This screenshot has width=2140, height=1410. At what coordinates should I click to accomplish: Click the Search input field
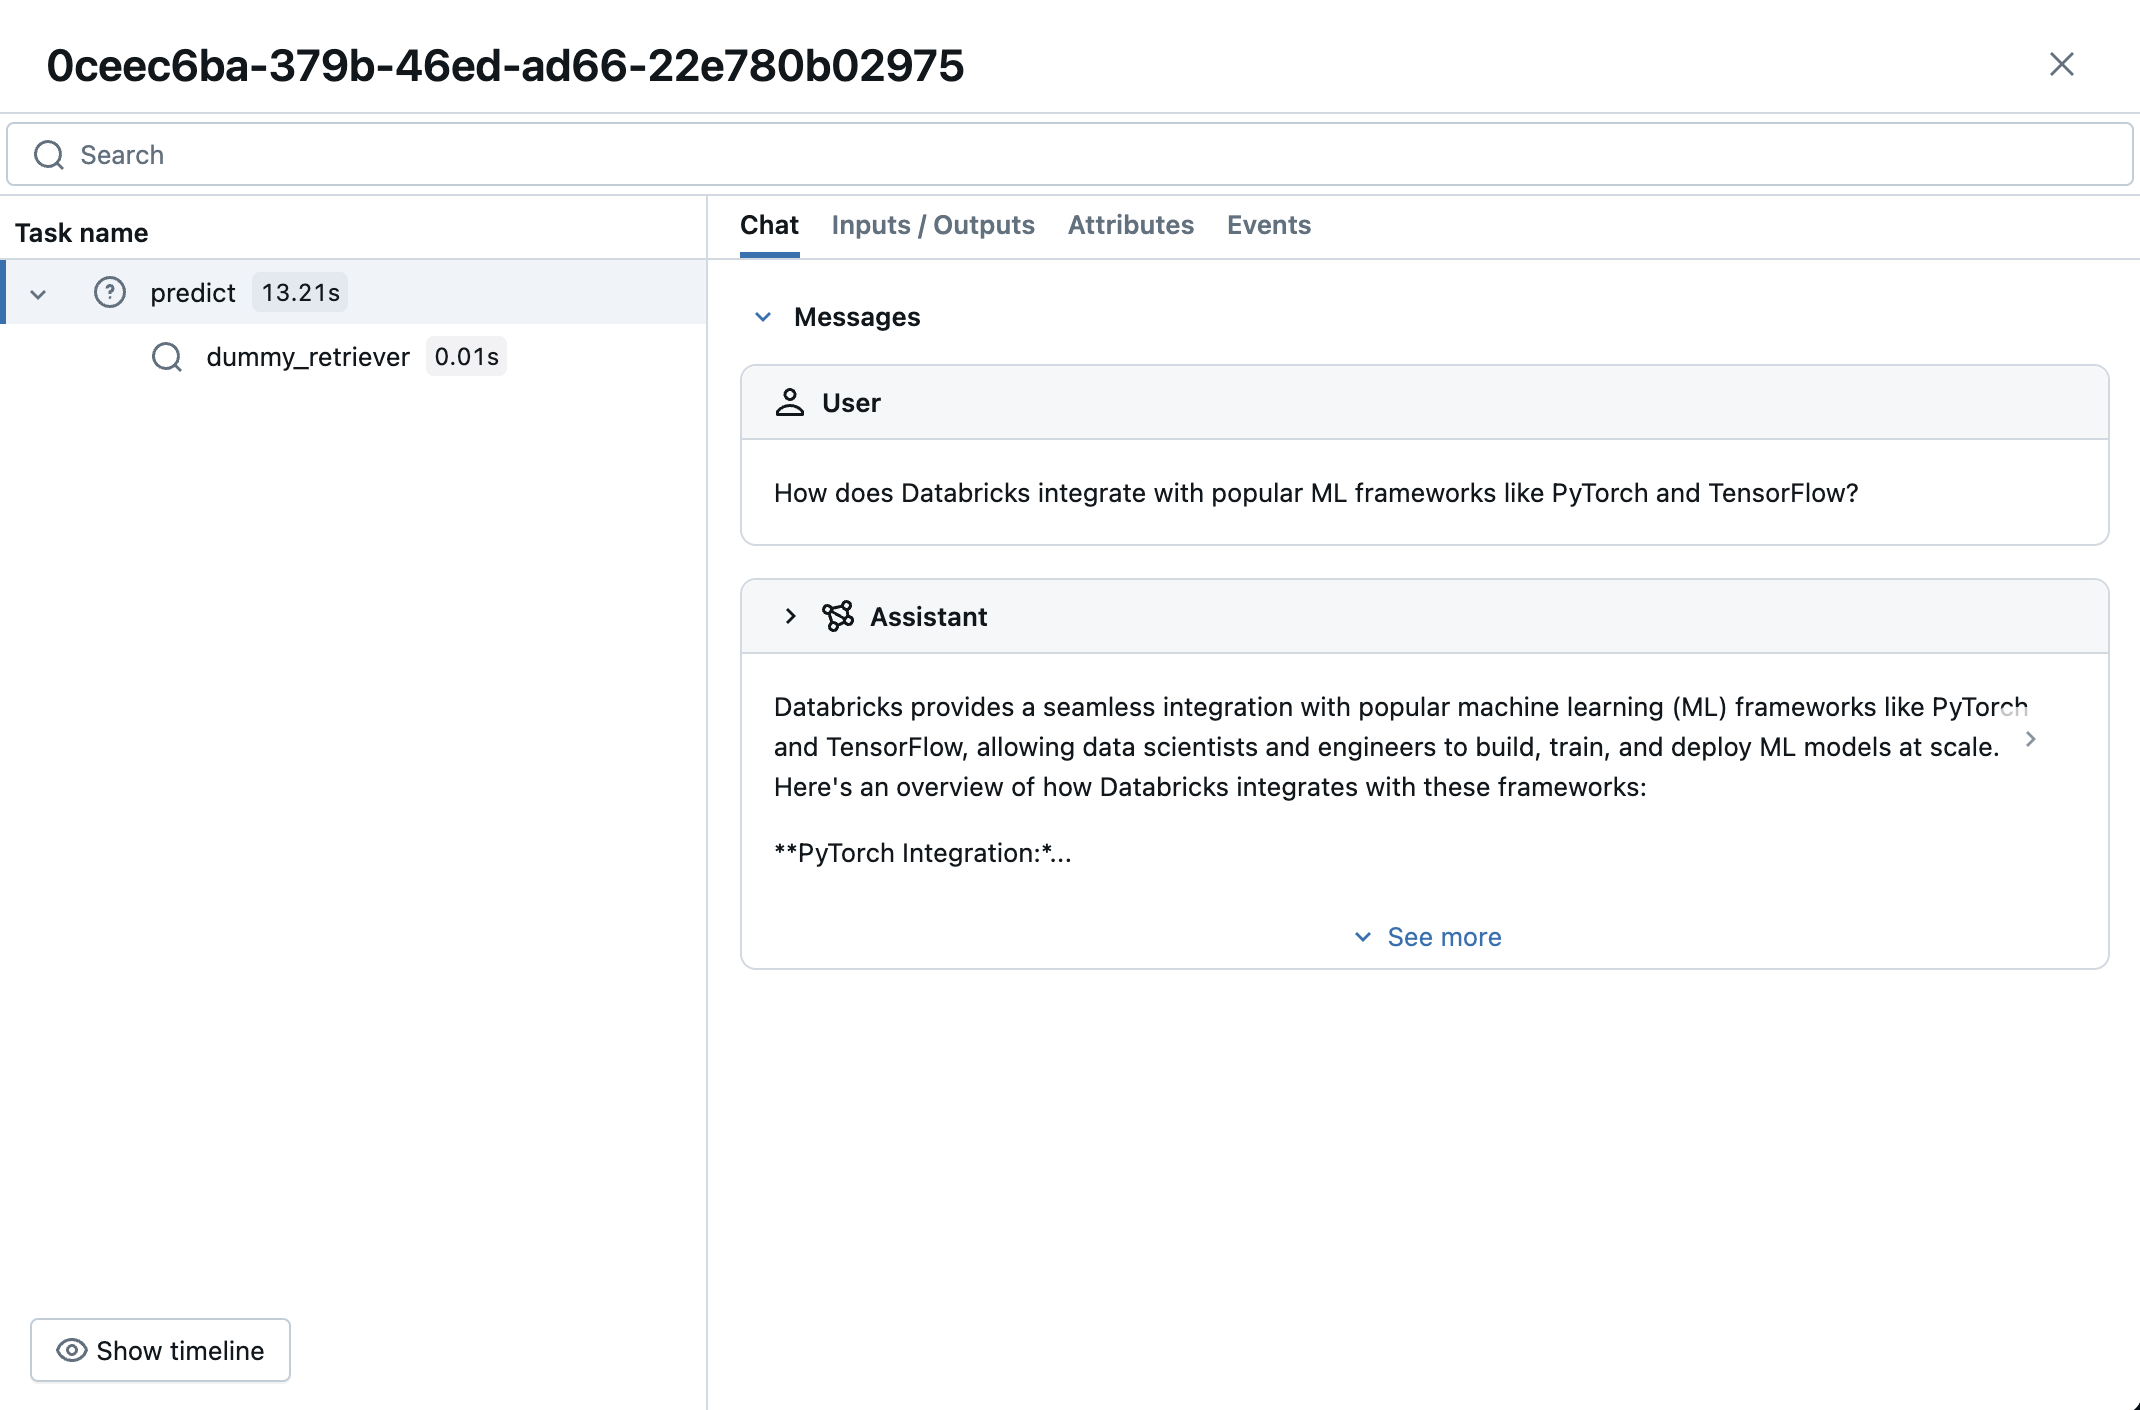pyautogui.click(x=1070, y=154)
